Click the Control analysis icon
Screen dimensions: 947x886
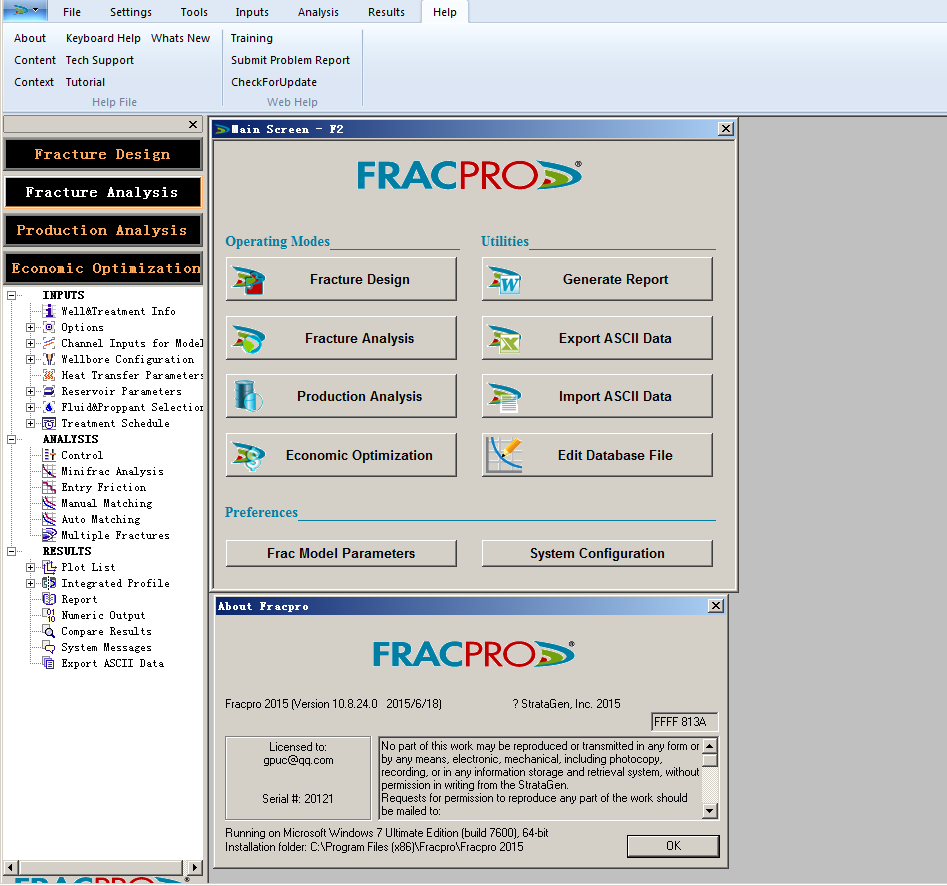[x=49, y=455]
